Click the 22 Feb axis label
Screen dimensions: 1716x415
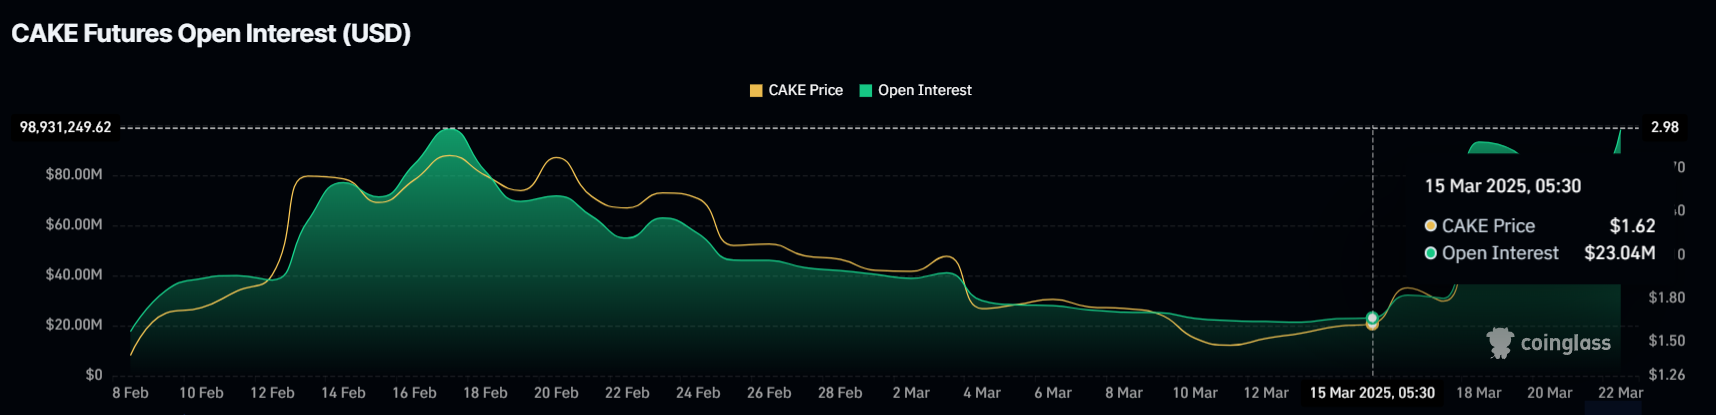pos(627,393)
